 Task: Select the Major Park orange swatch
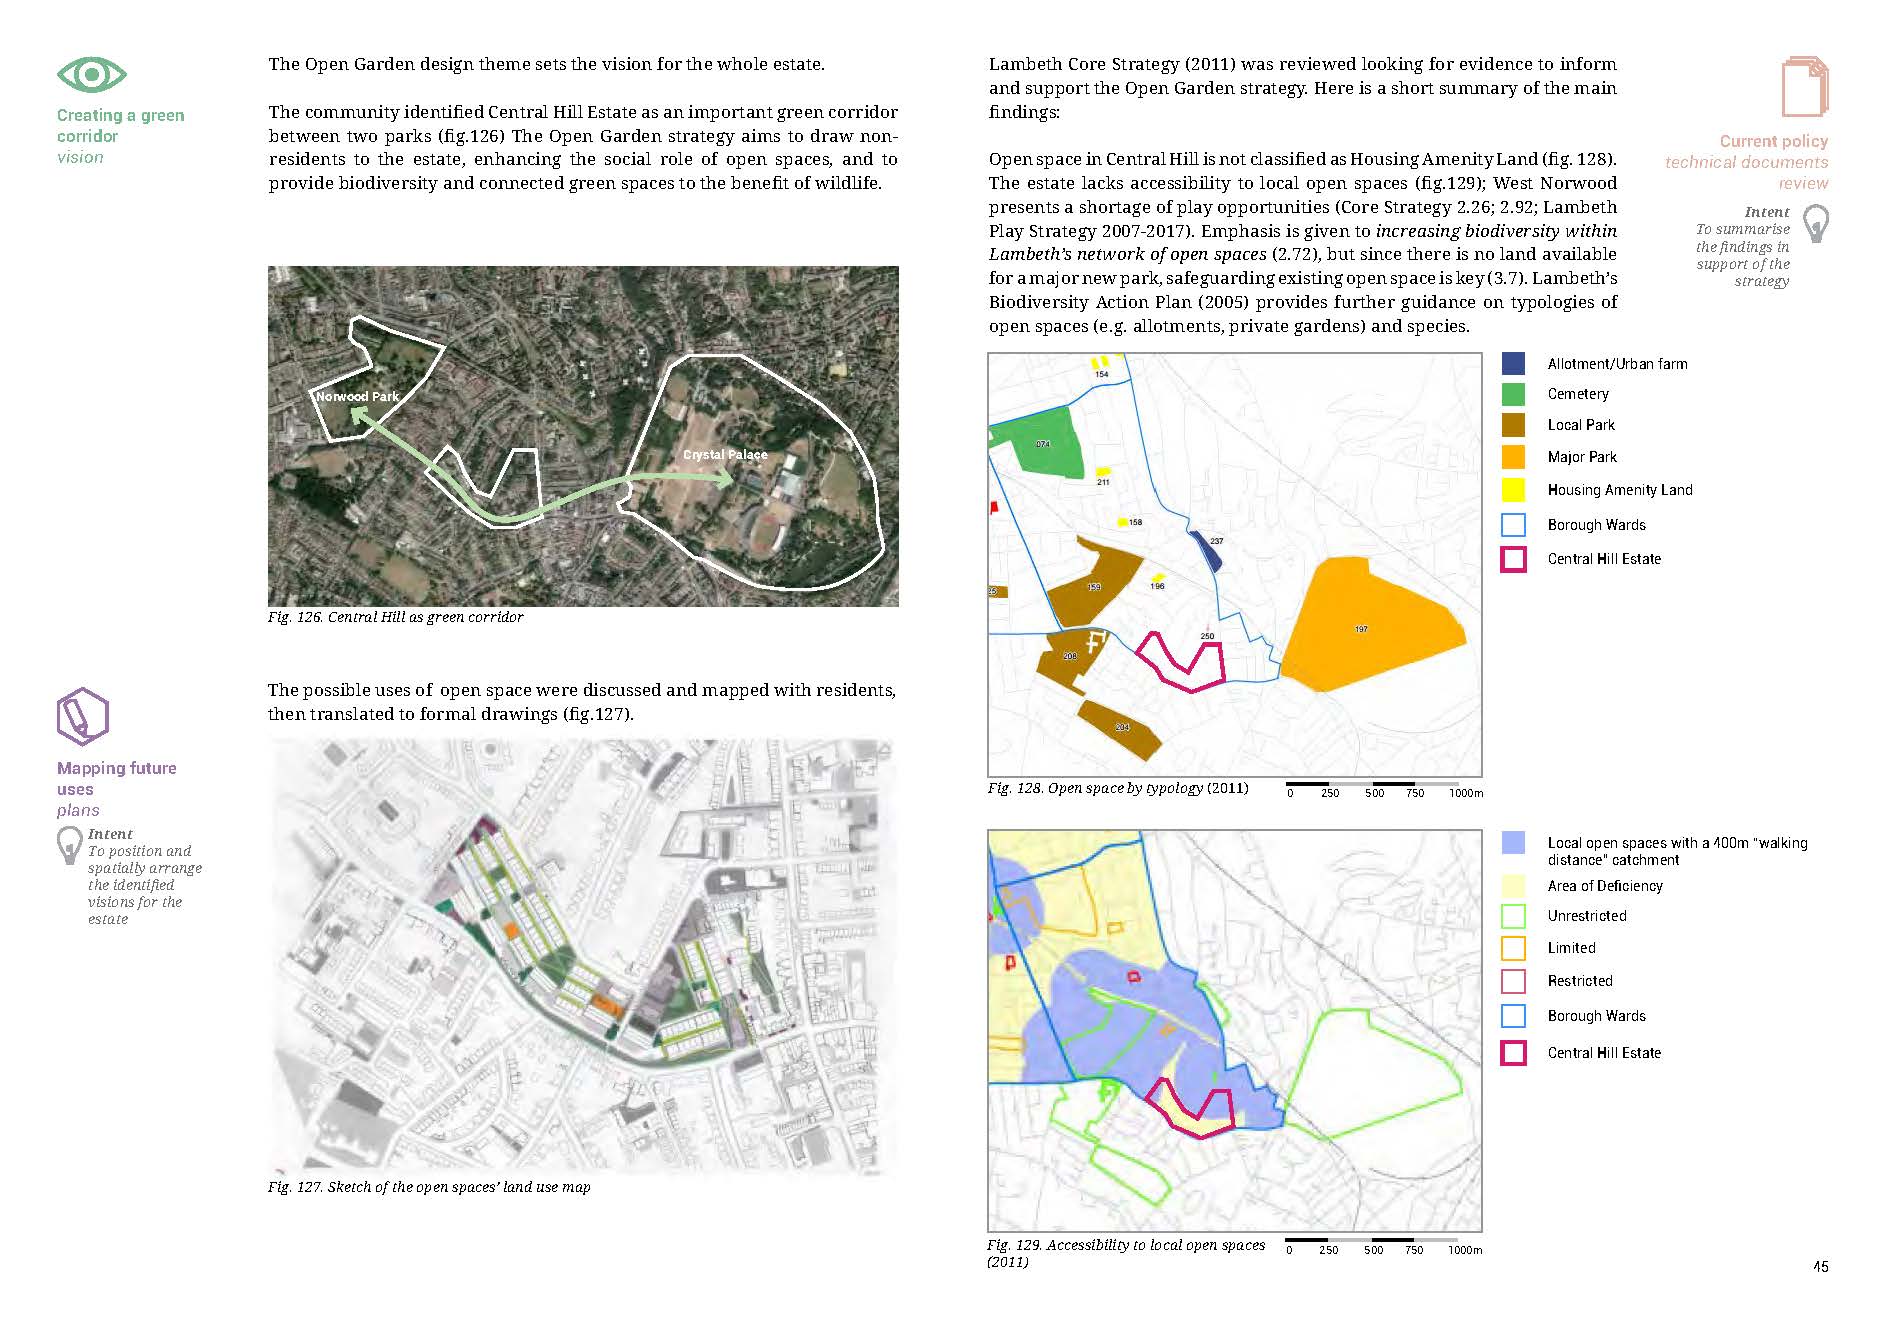click(1513, 457)
